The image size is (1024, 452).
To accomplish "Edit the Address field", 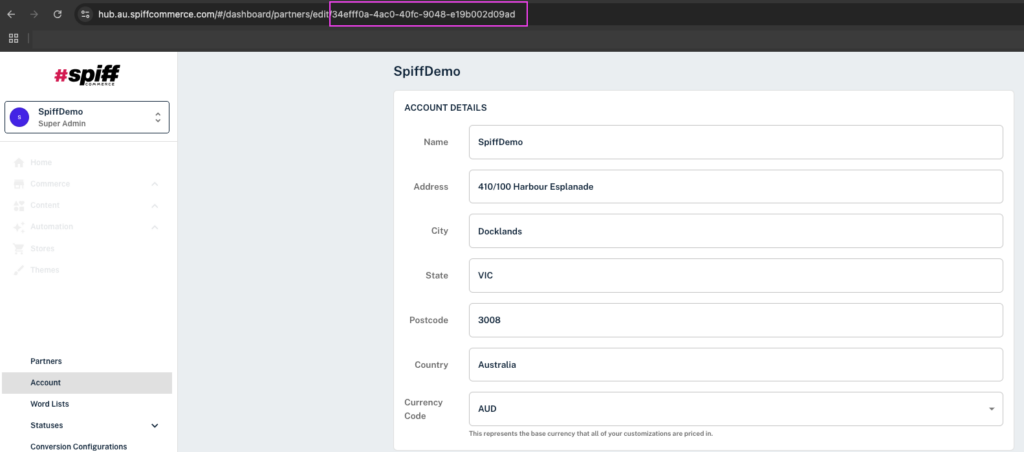I will click(735, 186).
